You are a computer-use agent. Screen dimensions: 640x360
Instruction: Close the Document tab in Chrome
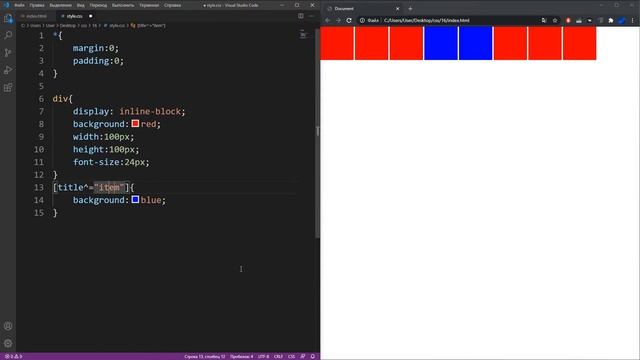(x=398, y=9)
